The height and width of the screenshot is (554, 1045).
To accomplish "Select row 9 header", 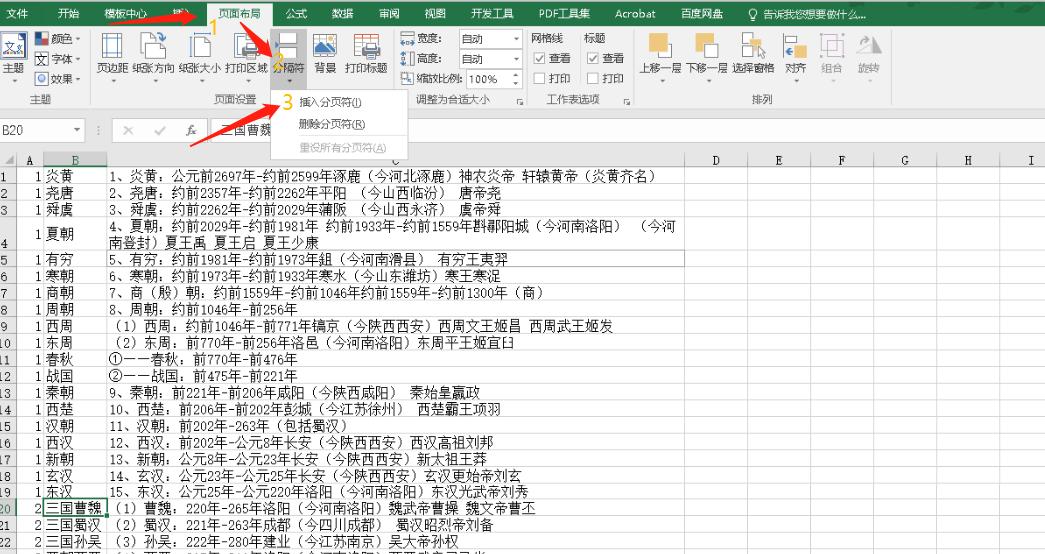I will [8, 327].
